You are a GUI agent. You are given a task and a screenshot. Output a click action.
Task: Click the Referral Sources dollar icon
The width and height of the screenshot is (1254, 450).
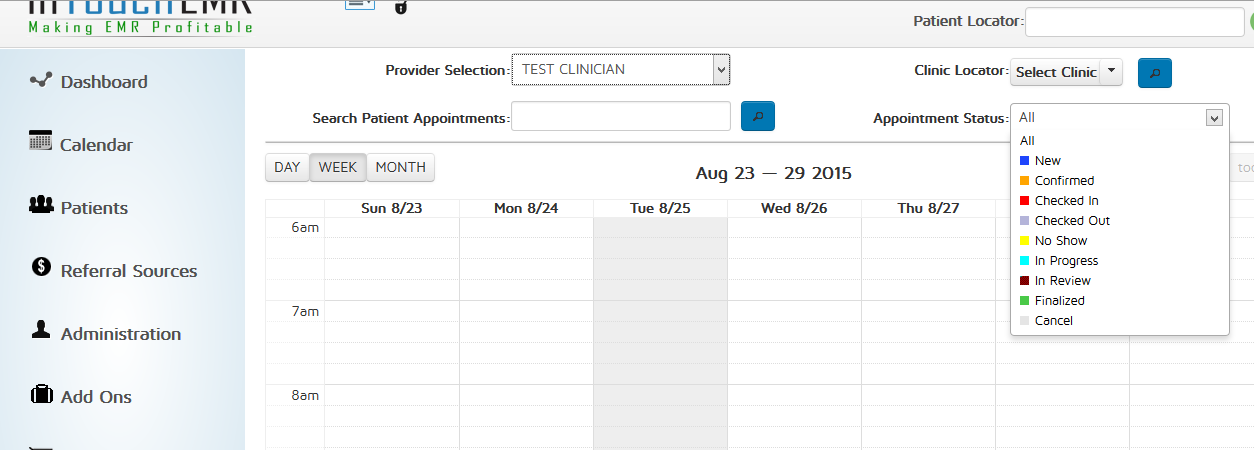(41, 267)
